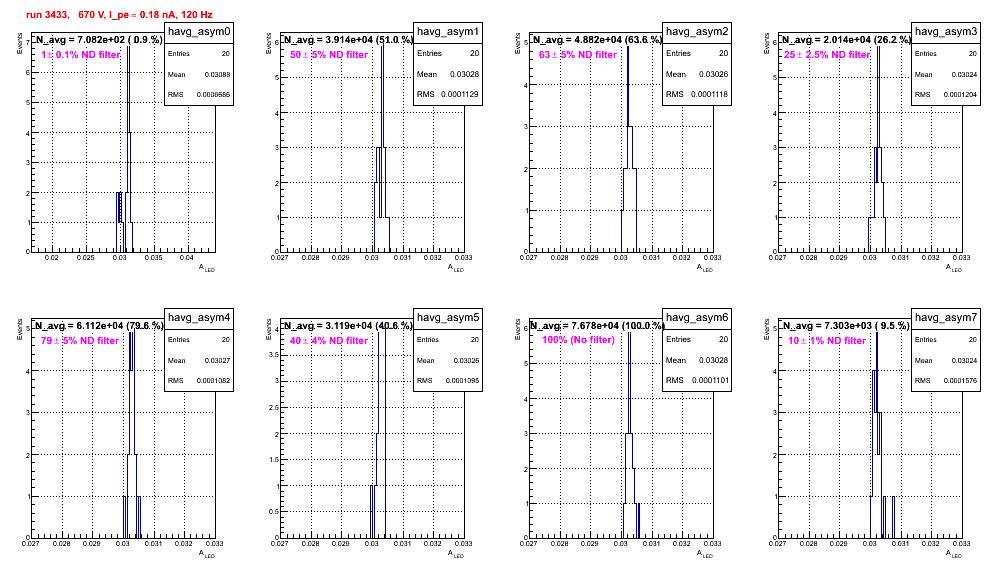Viewport: 996px width, 572px height.
Task: Select the havg_asym3 stats box title
Action: click(x=946, y=32)
